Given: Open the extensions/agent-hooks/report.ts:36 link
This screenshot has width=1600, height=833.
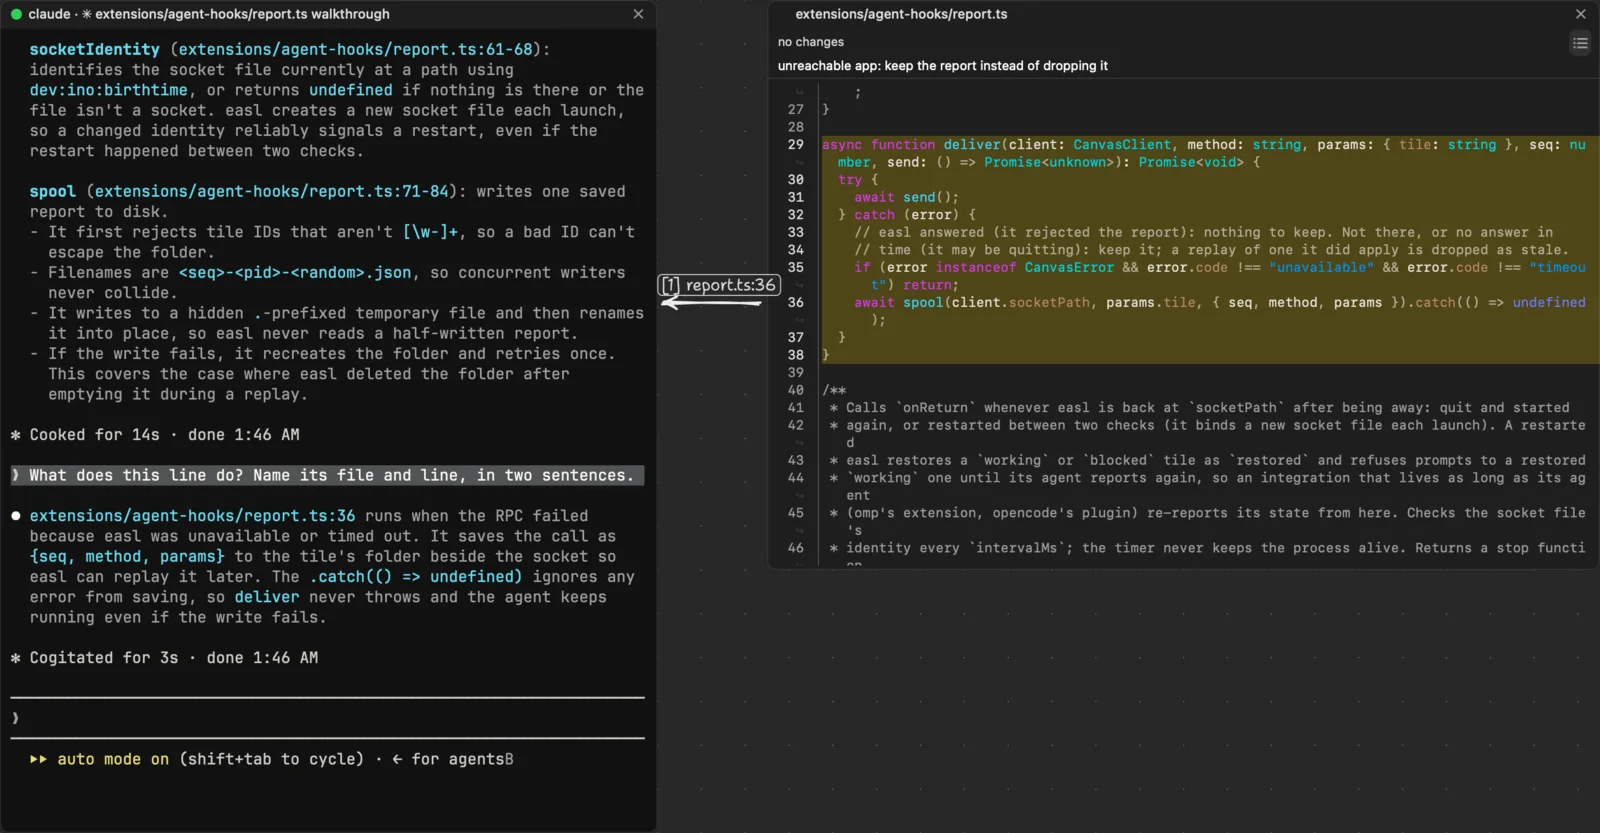Looking at the screenshot, I should click(x=192, y=515).
